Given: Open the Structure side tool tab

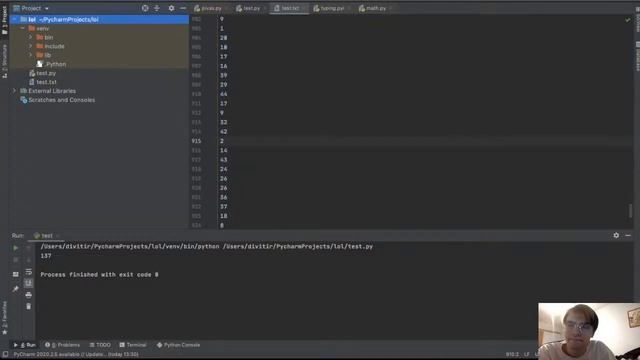Looking at the screenshot, I should point(4,61).
